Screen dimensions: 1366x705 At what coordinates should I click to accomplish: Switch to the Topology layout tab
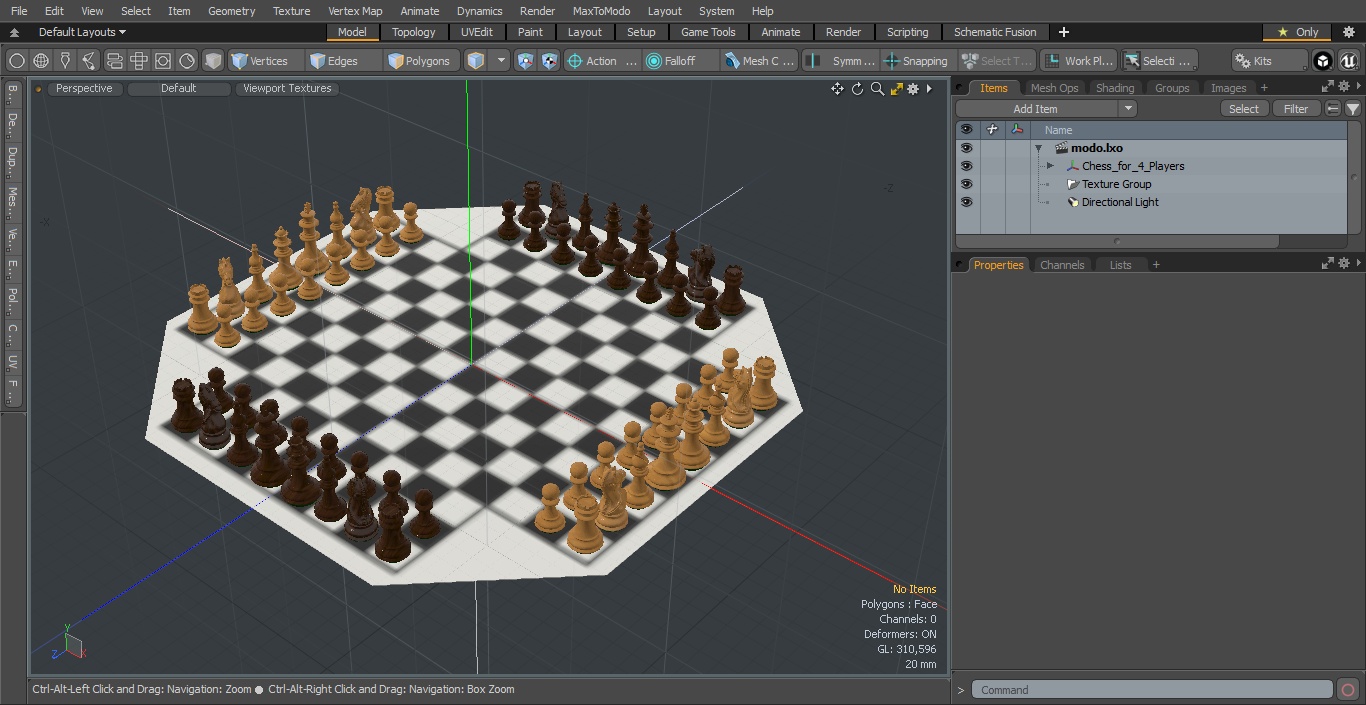point(414,32)
